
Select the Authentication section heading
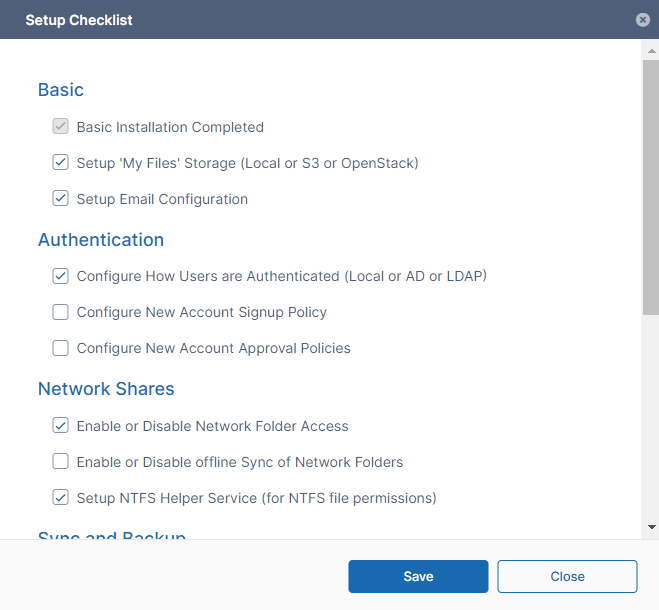click(101, 240)
